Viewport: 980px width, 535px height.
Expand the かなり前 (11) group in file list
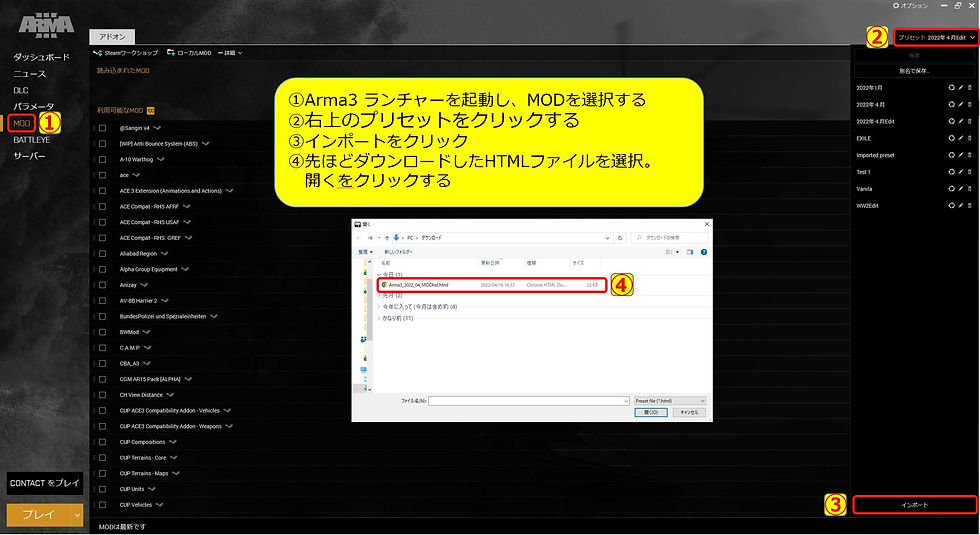379,318
